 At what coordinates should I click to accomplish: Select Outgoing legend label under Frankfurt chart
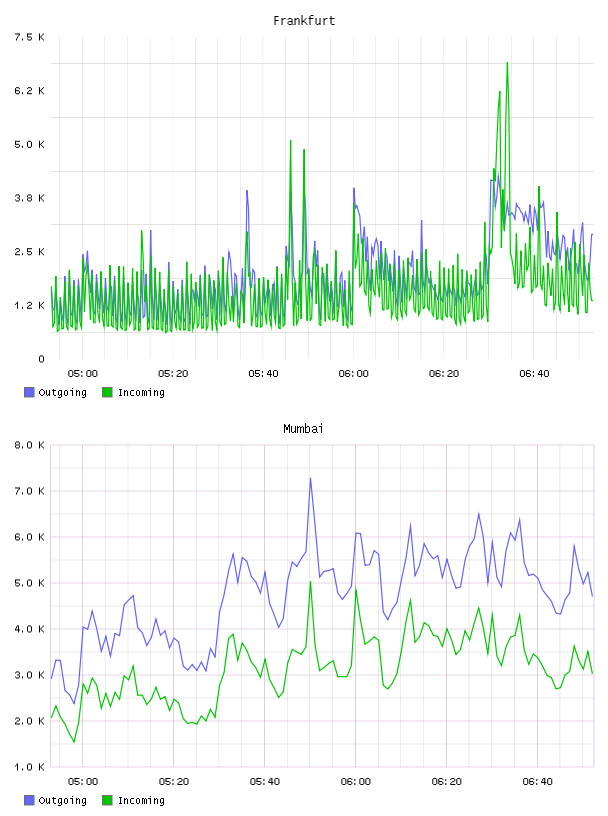click(62, 392)
